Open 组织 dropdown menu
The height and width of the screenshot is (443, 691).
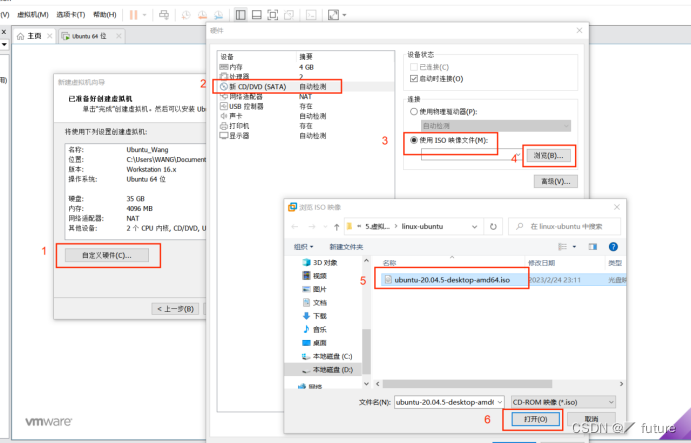pyautogui.click(x=304, y=247)
